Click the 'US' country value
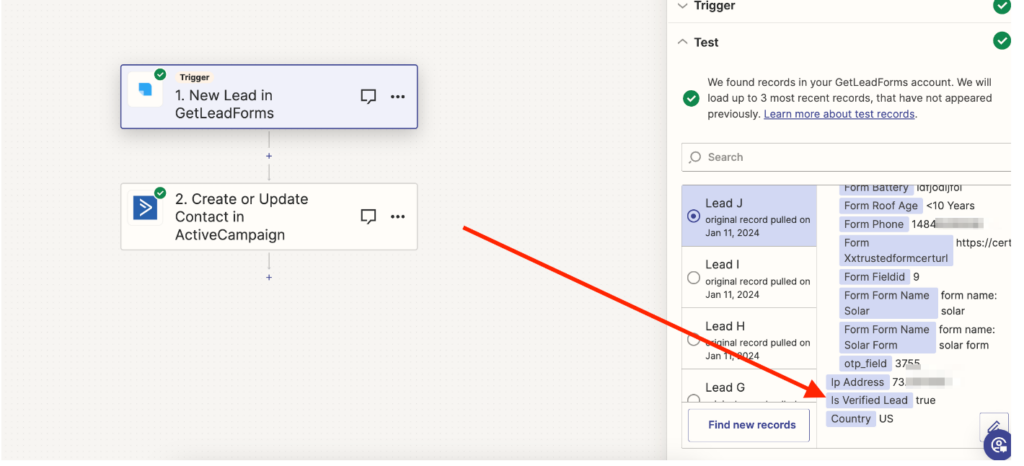The height and width of the screenshot is (466, 1024). [886, 418]
